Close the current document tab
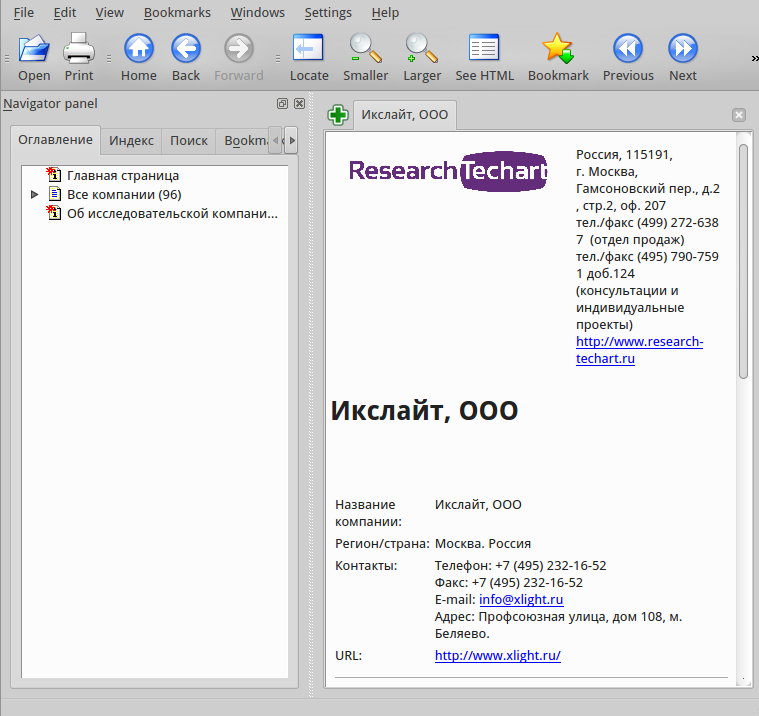Image resolution: width=759 pixels, height=716 pixels. [x=739, y=115]
